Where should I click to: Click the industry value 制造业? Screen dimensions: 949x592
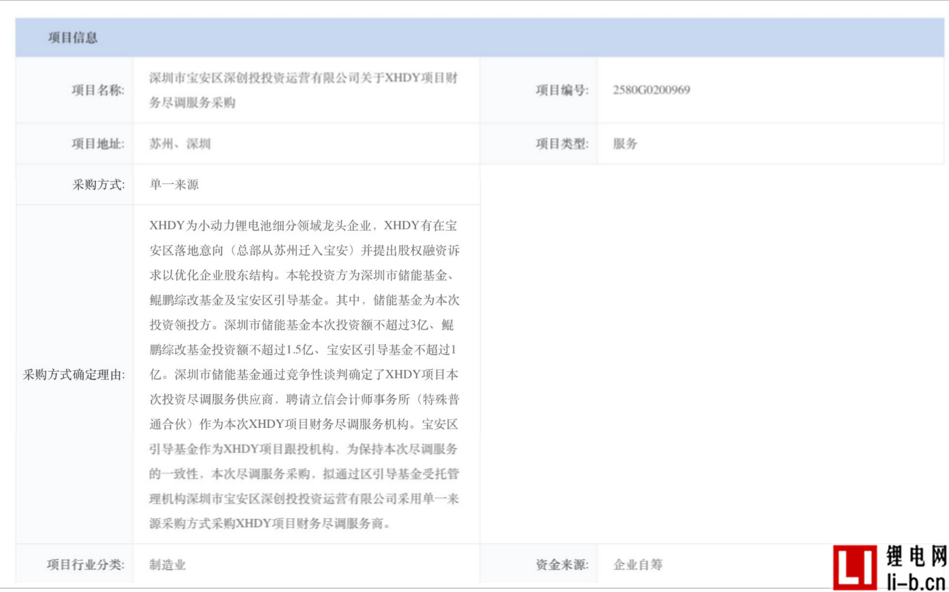[168, 565]
